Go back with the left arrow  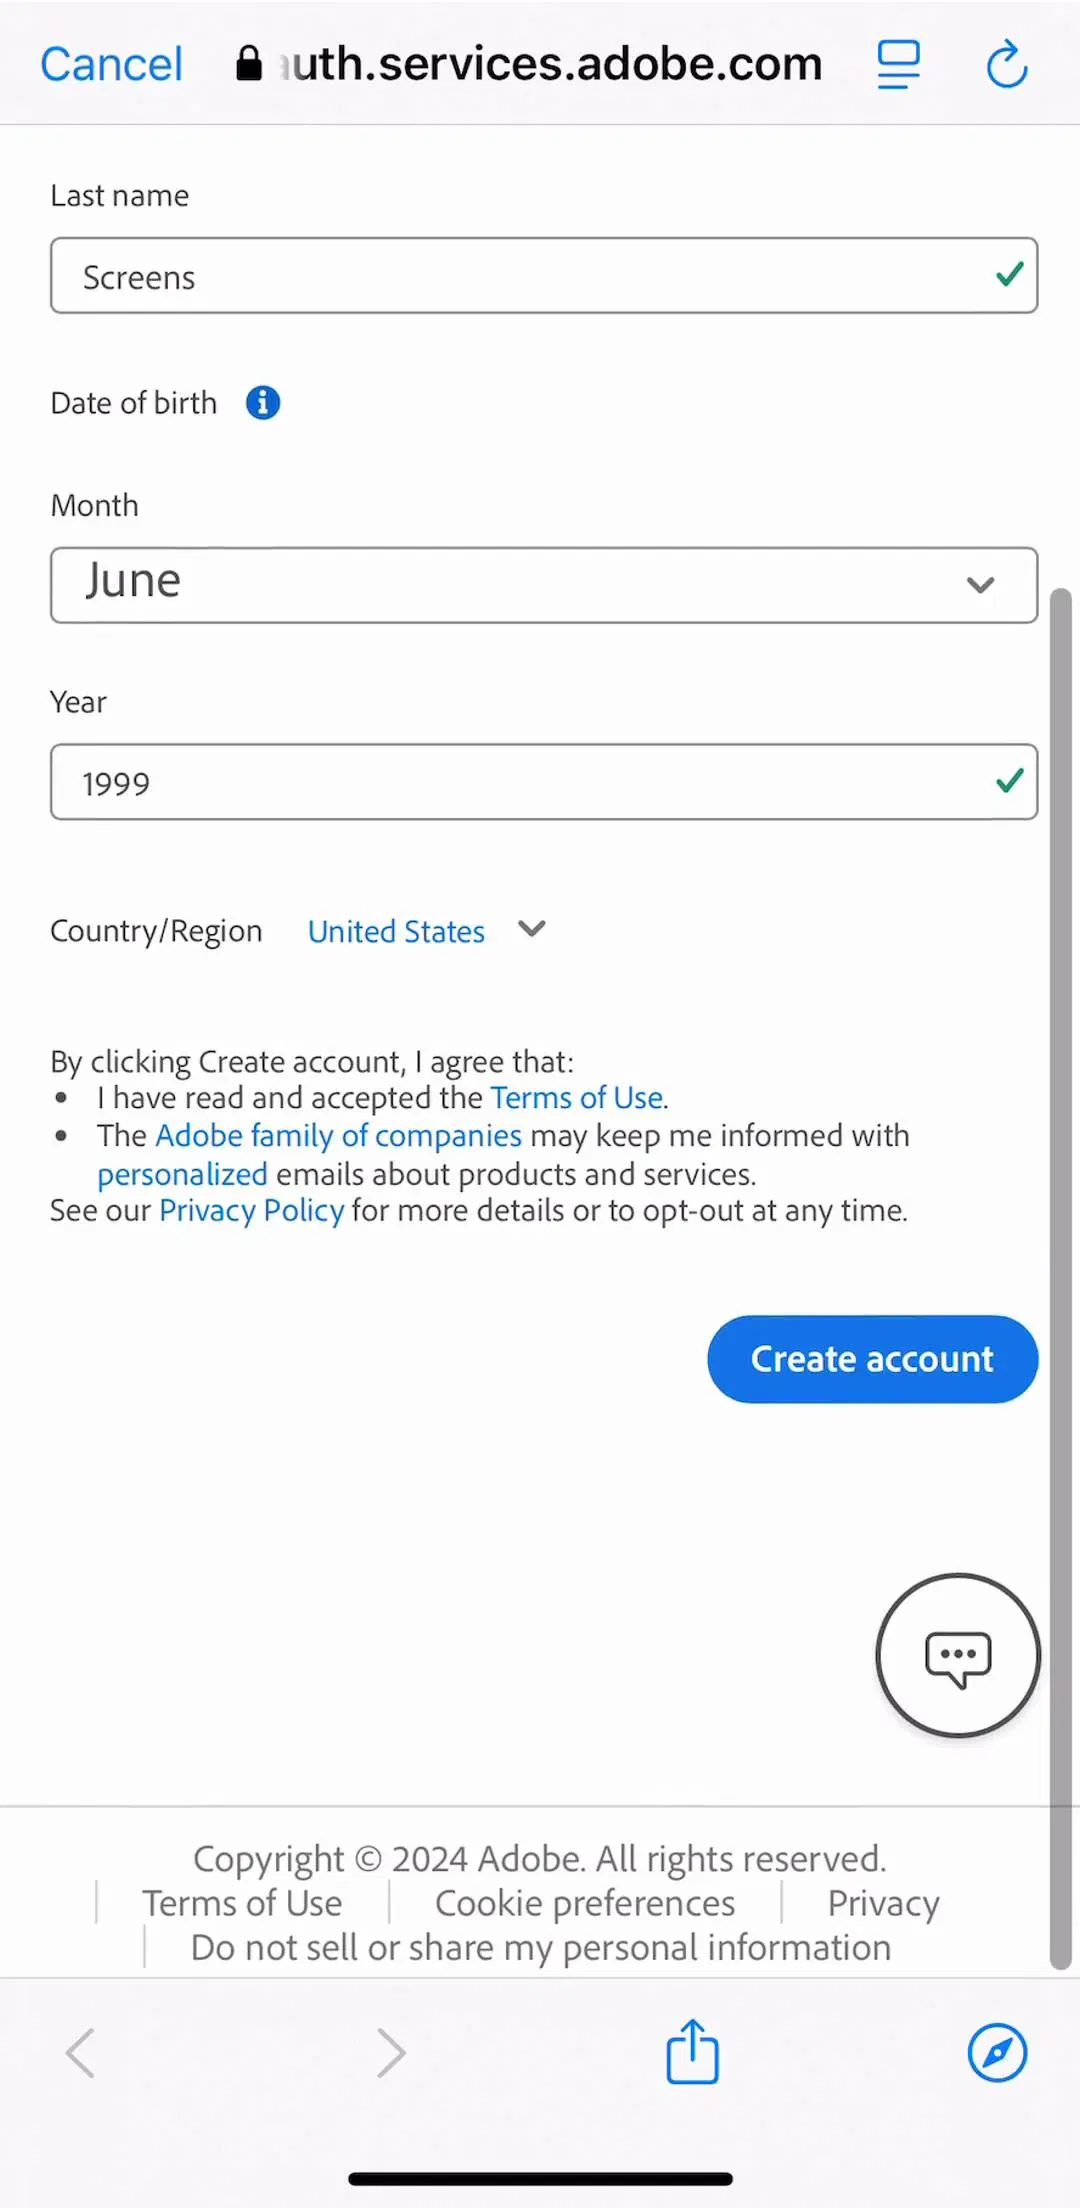pyautogui.click(x=80, y=2053)
